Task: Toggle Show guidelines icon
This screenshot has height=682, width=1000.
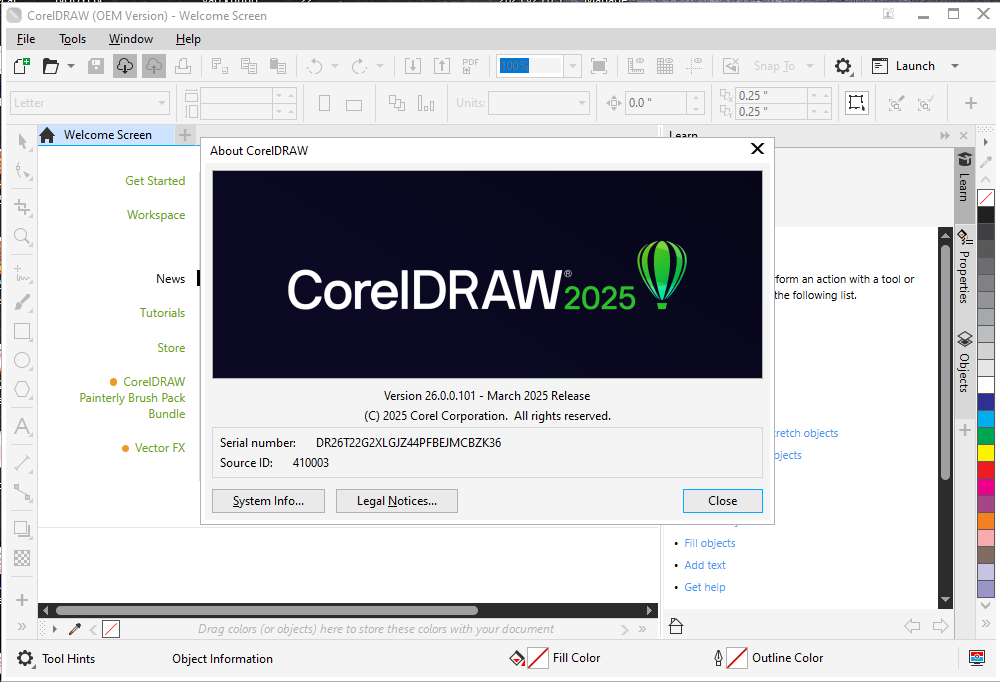Action: click(x=695, y=66)
